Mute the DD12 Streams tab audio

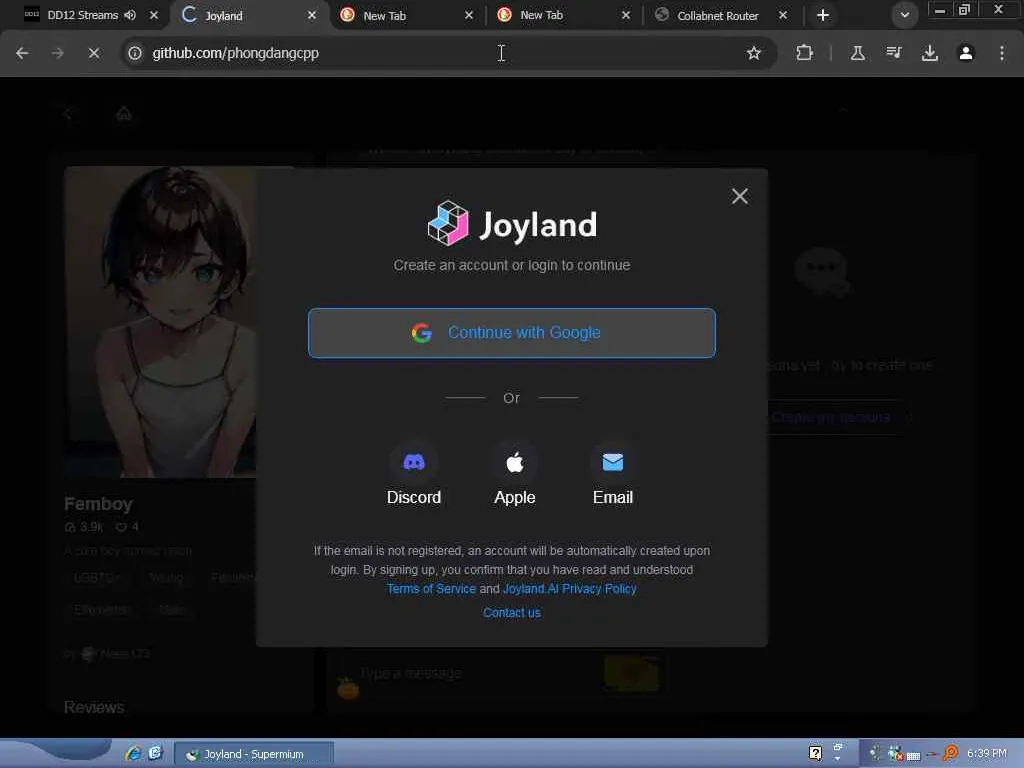[130, 14]
